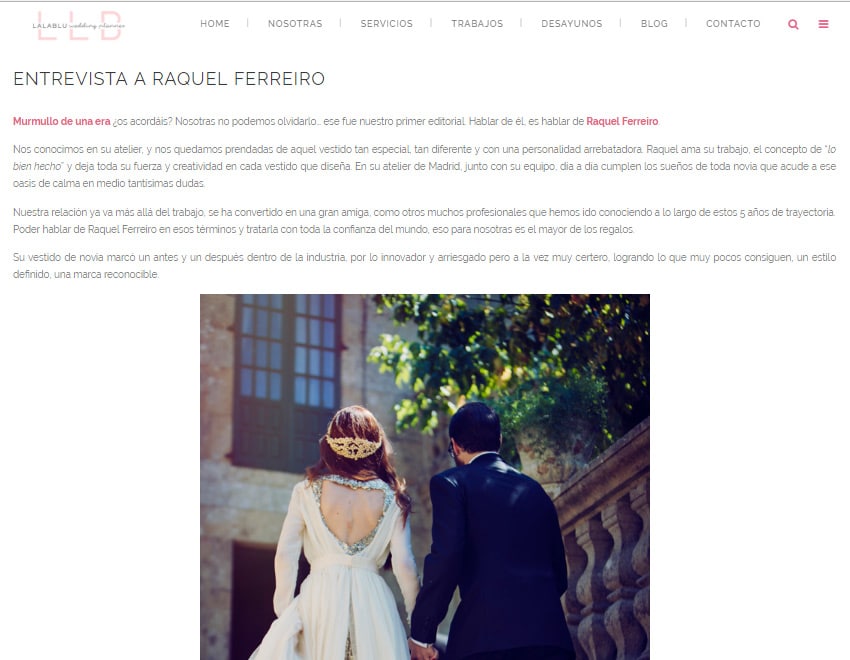Image resolution: width=850 pixels, height=660 pixels.
Task: Click the bride and groom photo
Action: click(424, 477)
